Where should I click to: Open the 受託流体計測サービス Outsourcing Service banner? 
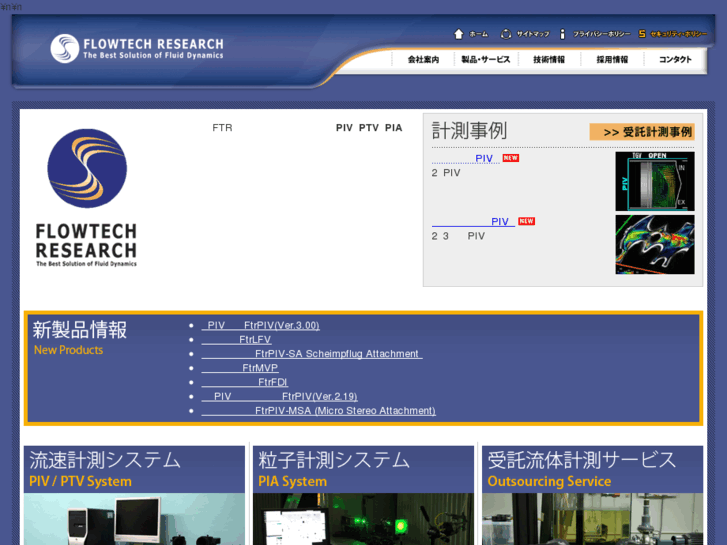coord(592,469)
